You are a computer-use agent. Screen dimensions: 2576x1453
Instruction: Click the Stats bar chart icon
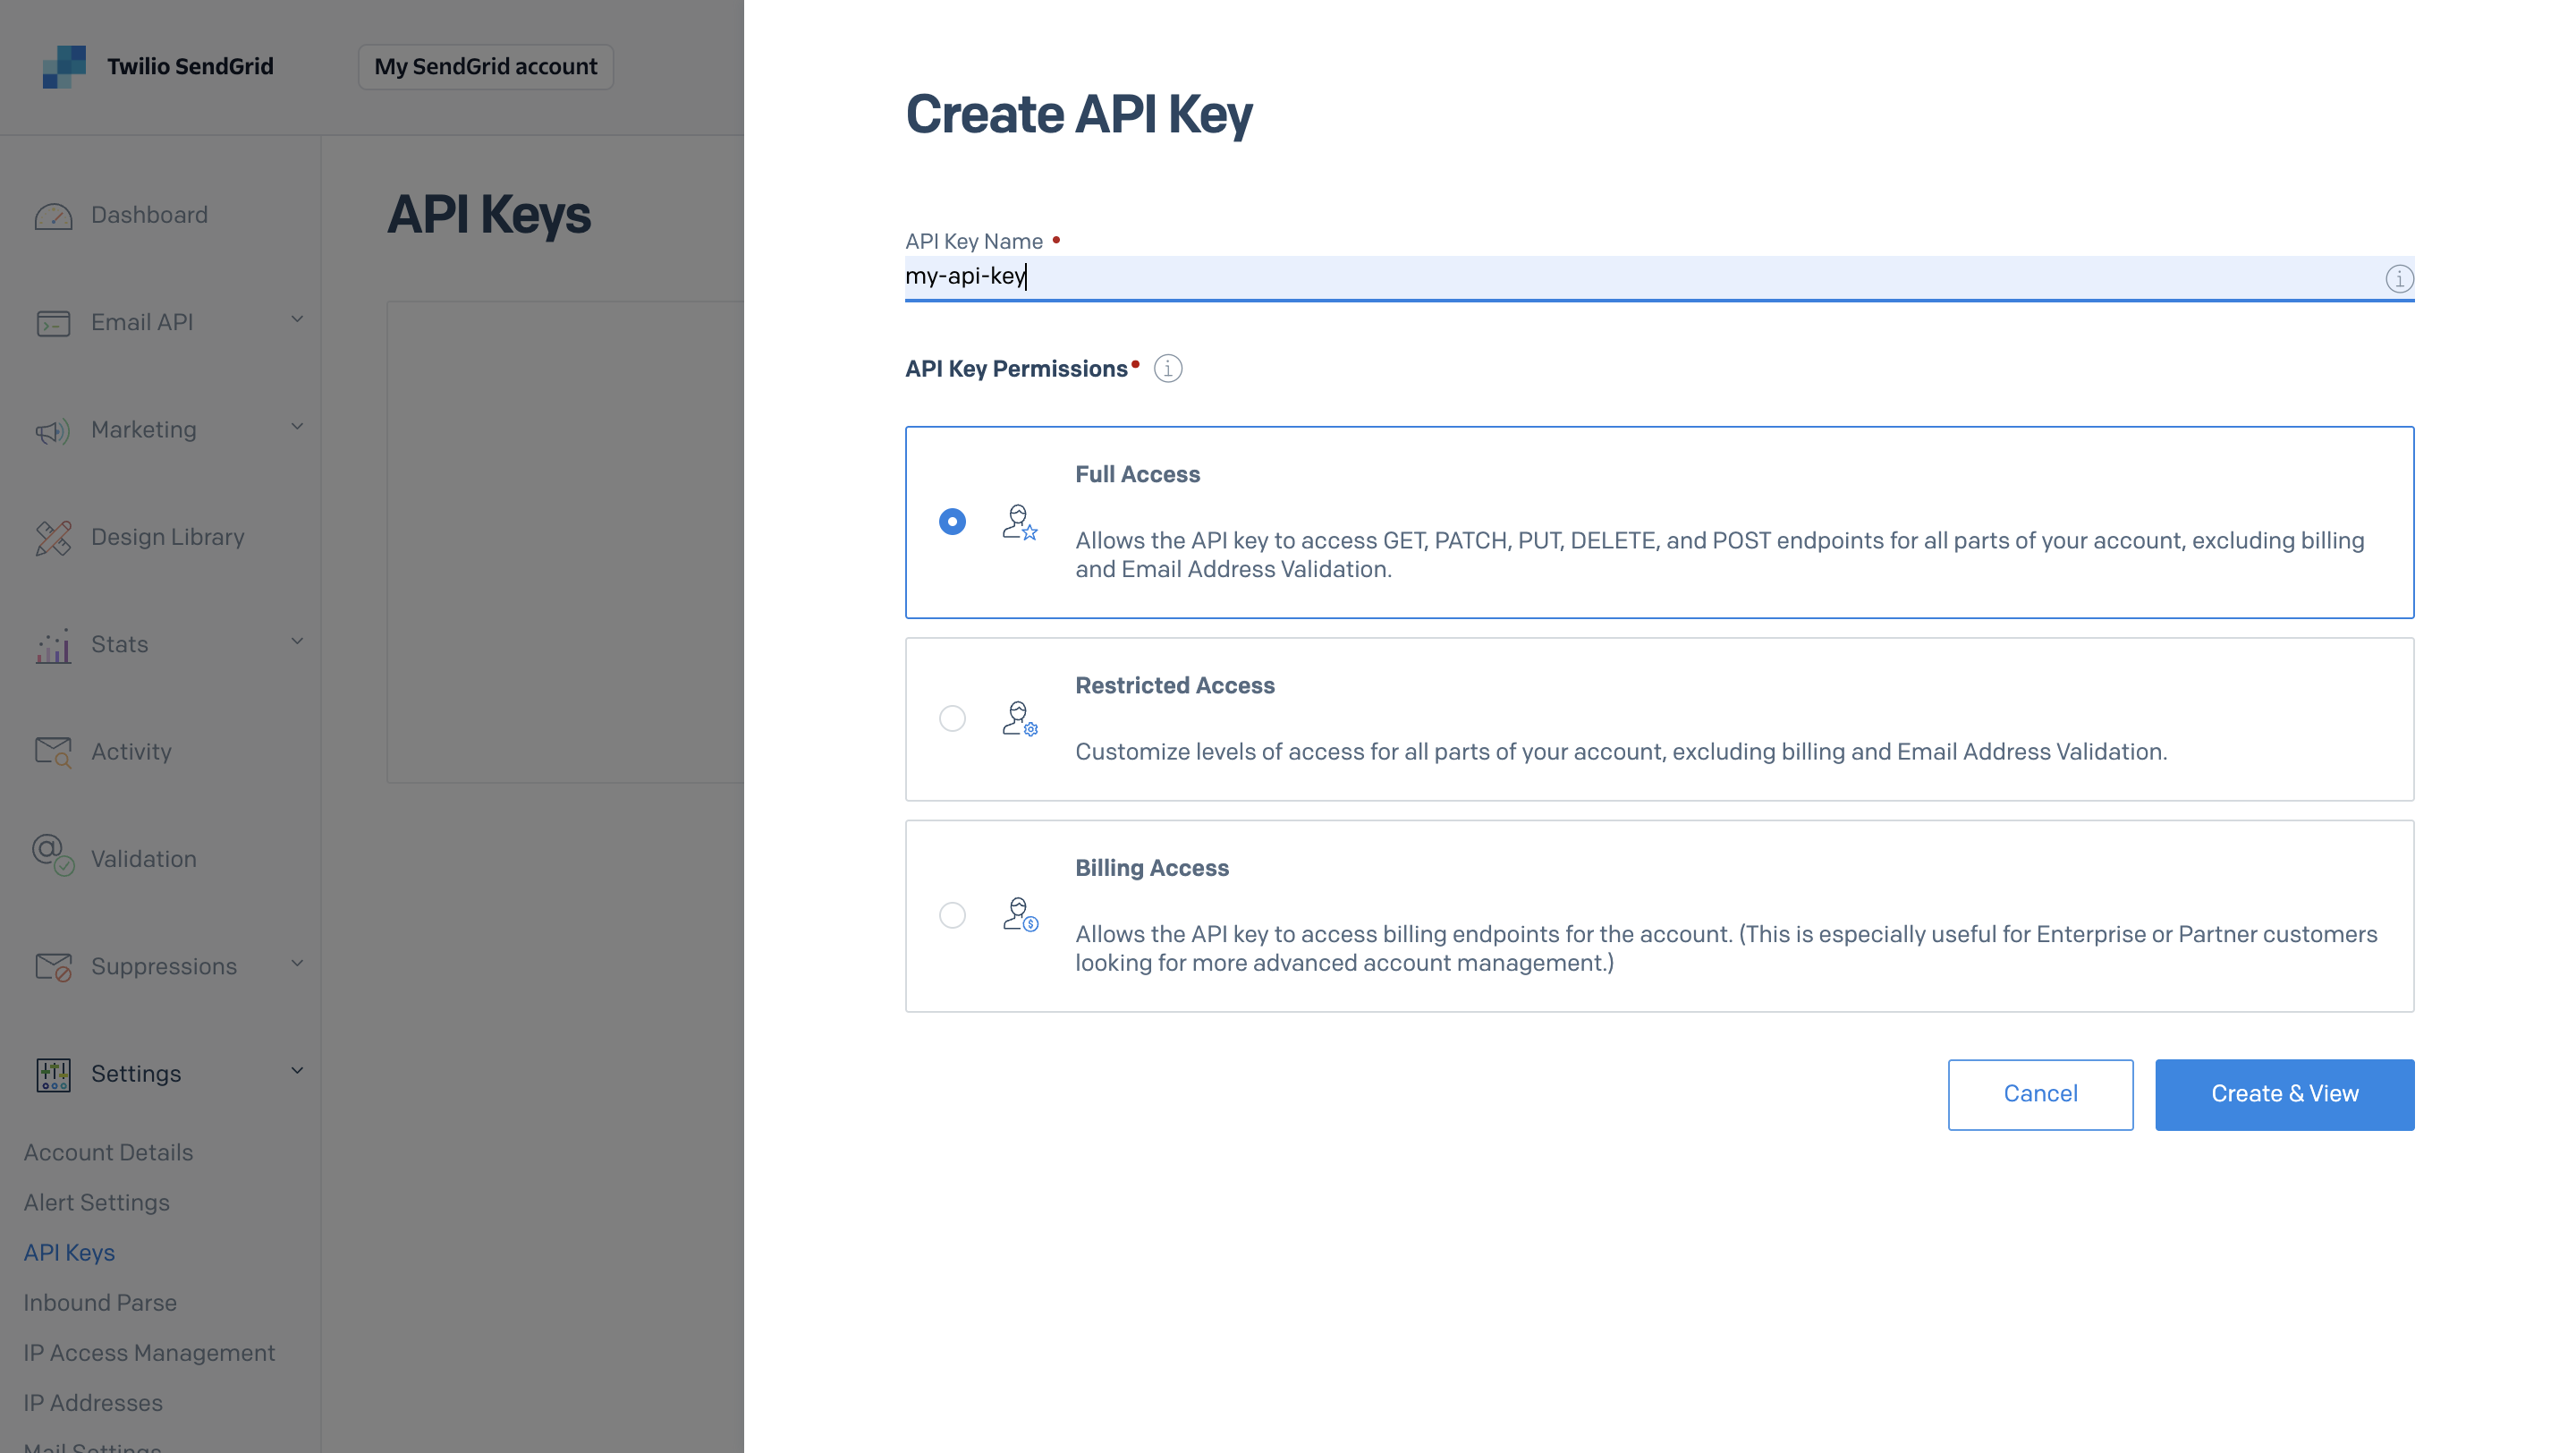pos(53,646)
